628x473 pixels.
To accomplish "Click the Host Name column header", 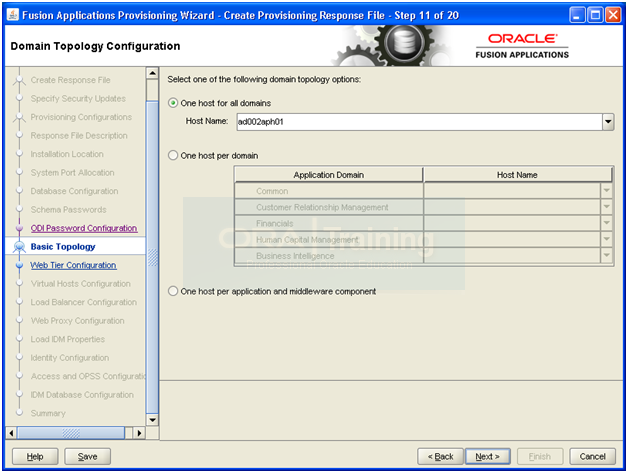I will [x=517, y=175].
